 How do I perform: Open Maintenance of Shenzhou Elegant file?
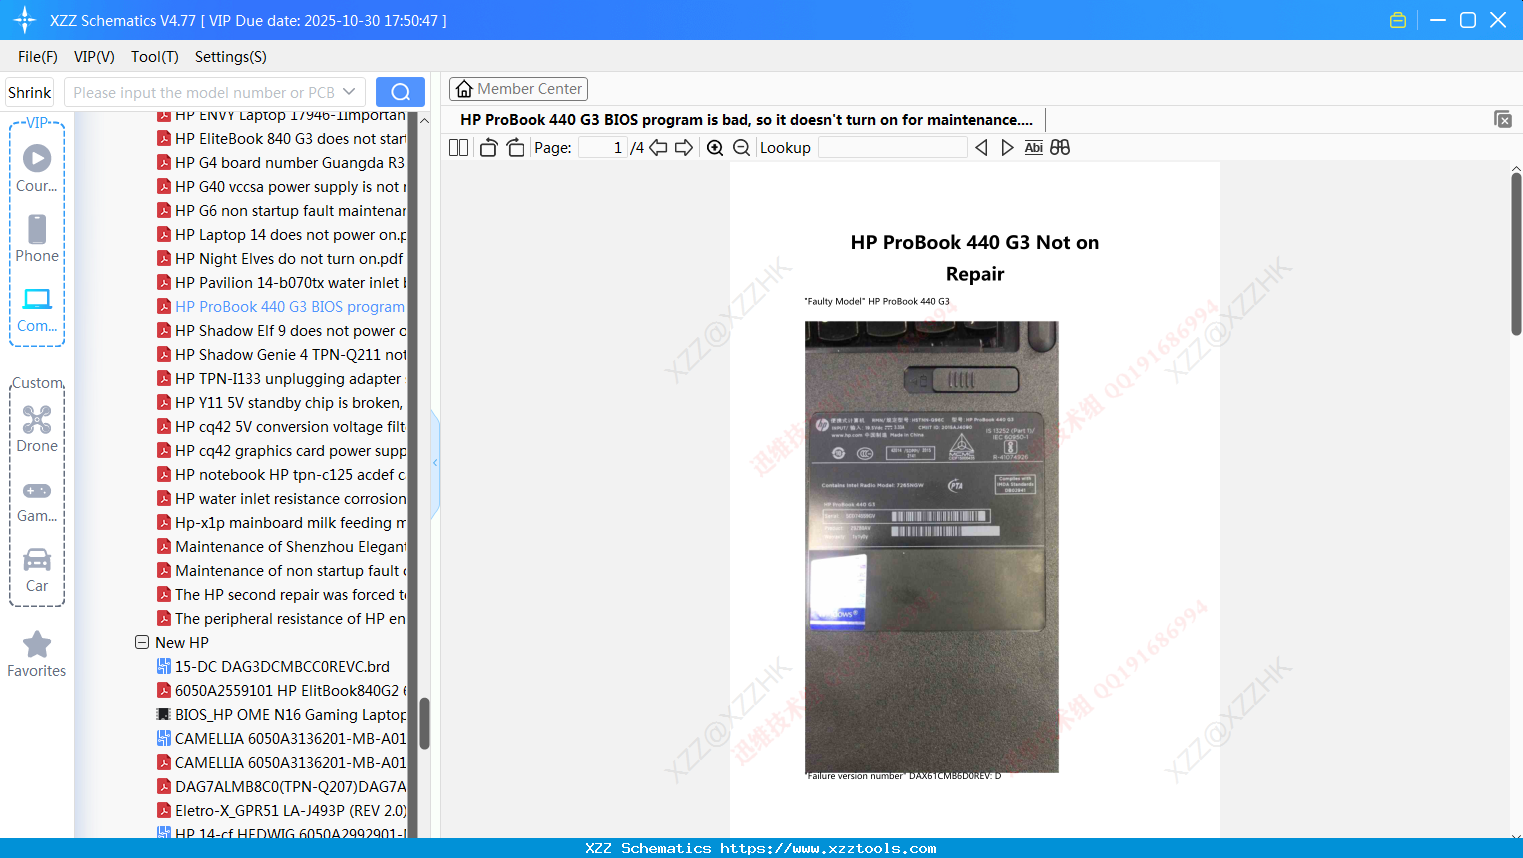click(x=281, y=546)
